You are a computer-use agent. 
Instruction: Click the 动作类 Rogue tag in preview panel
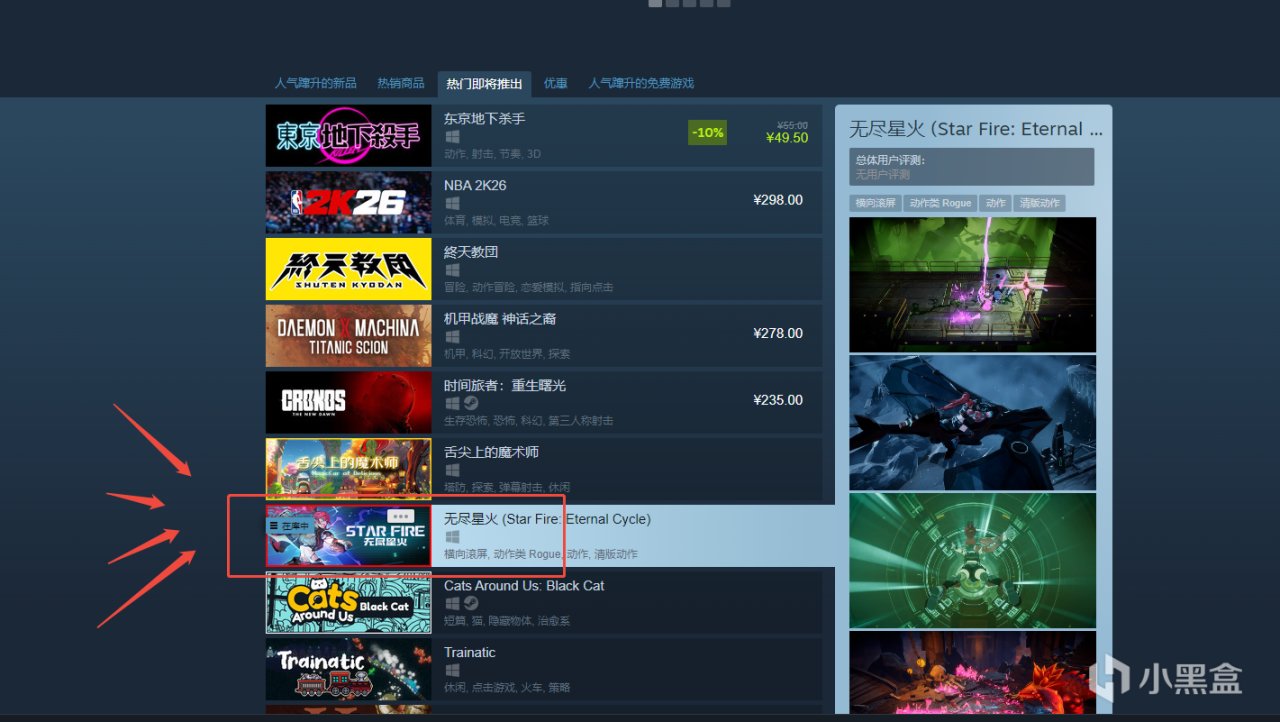point(940,203)
